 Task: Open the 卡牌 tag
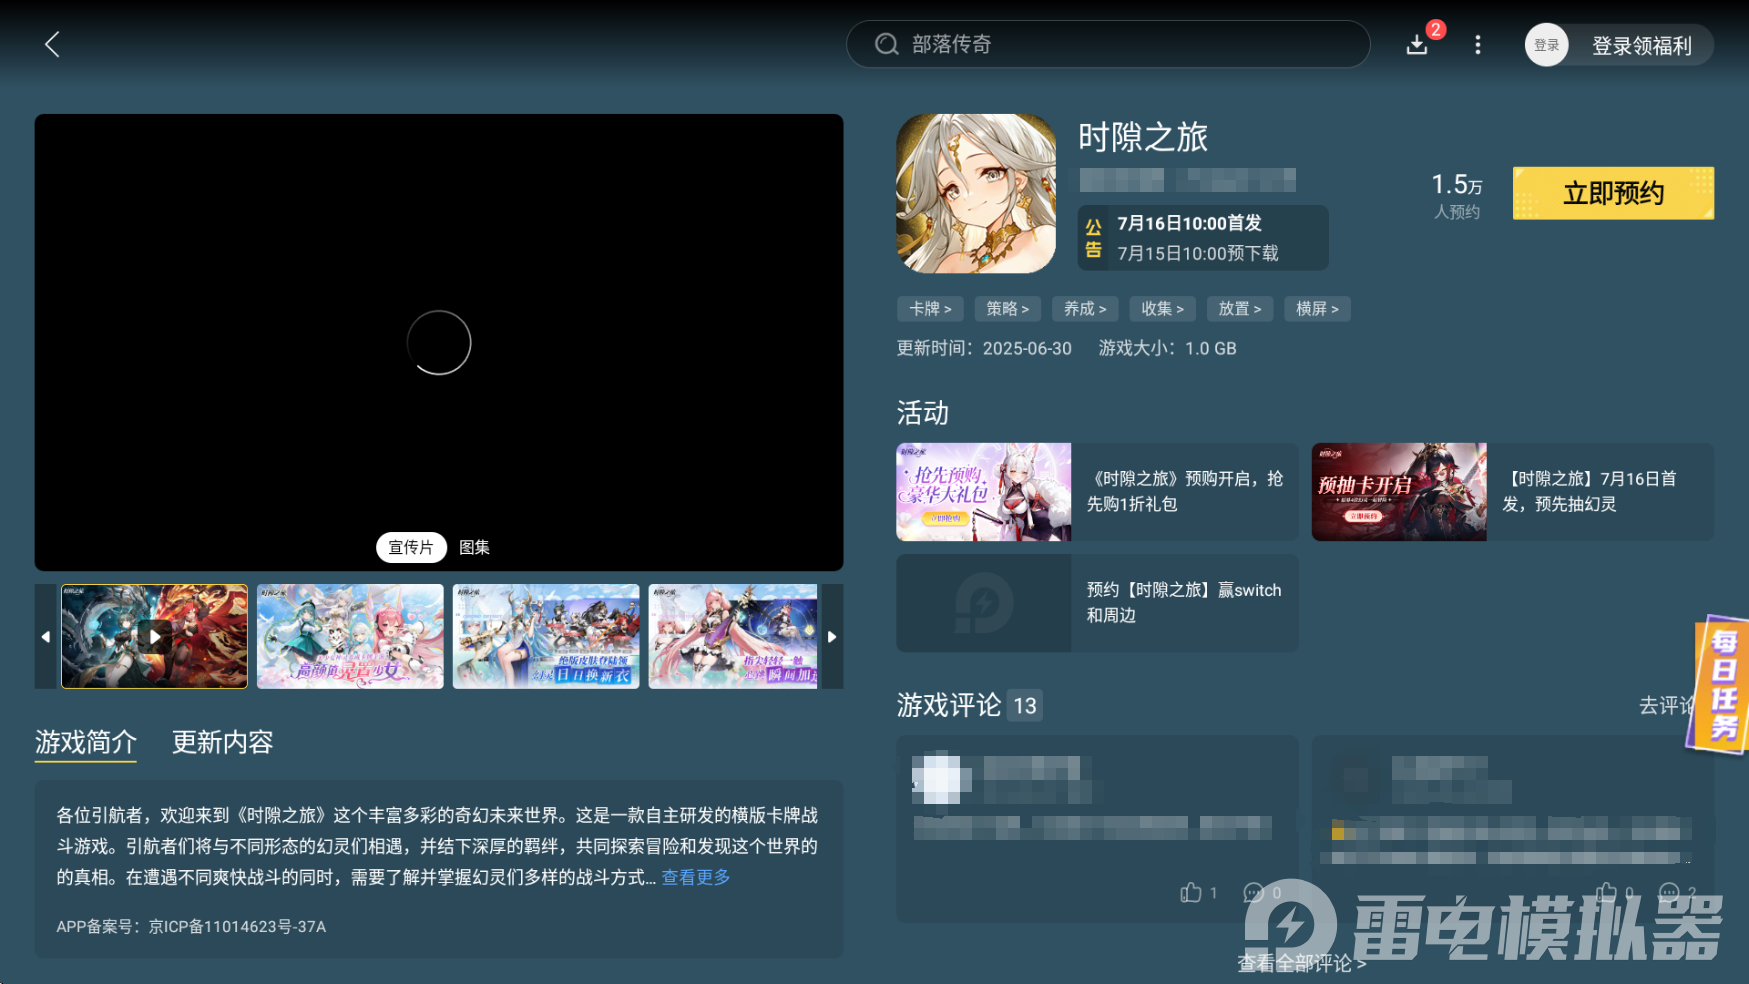pos(930,309)
